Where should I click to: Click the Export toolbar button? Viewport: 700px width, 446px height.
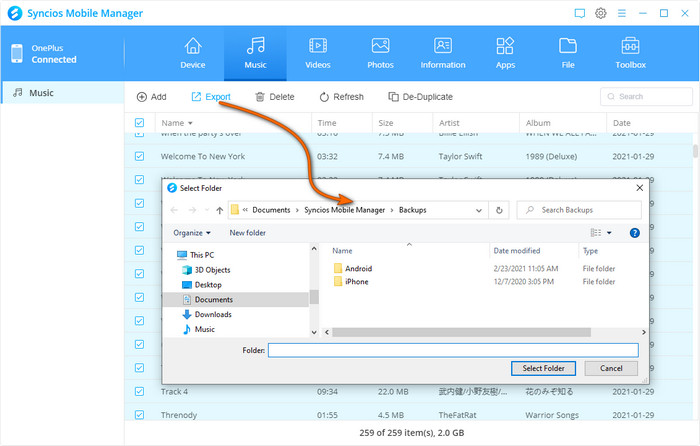211,97
